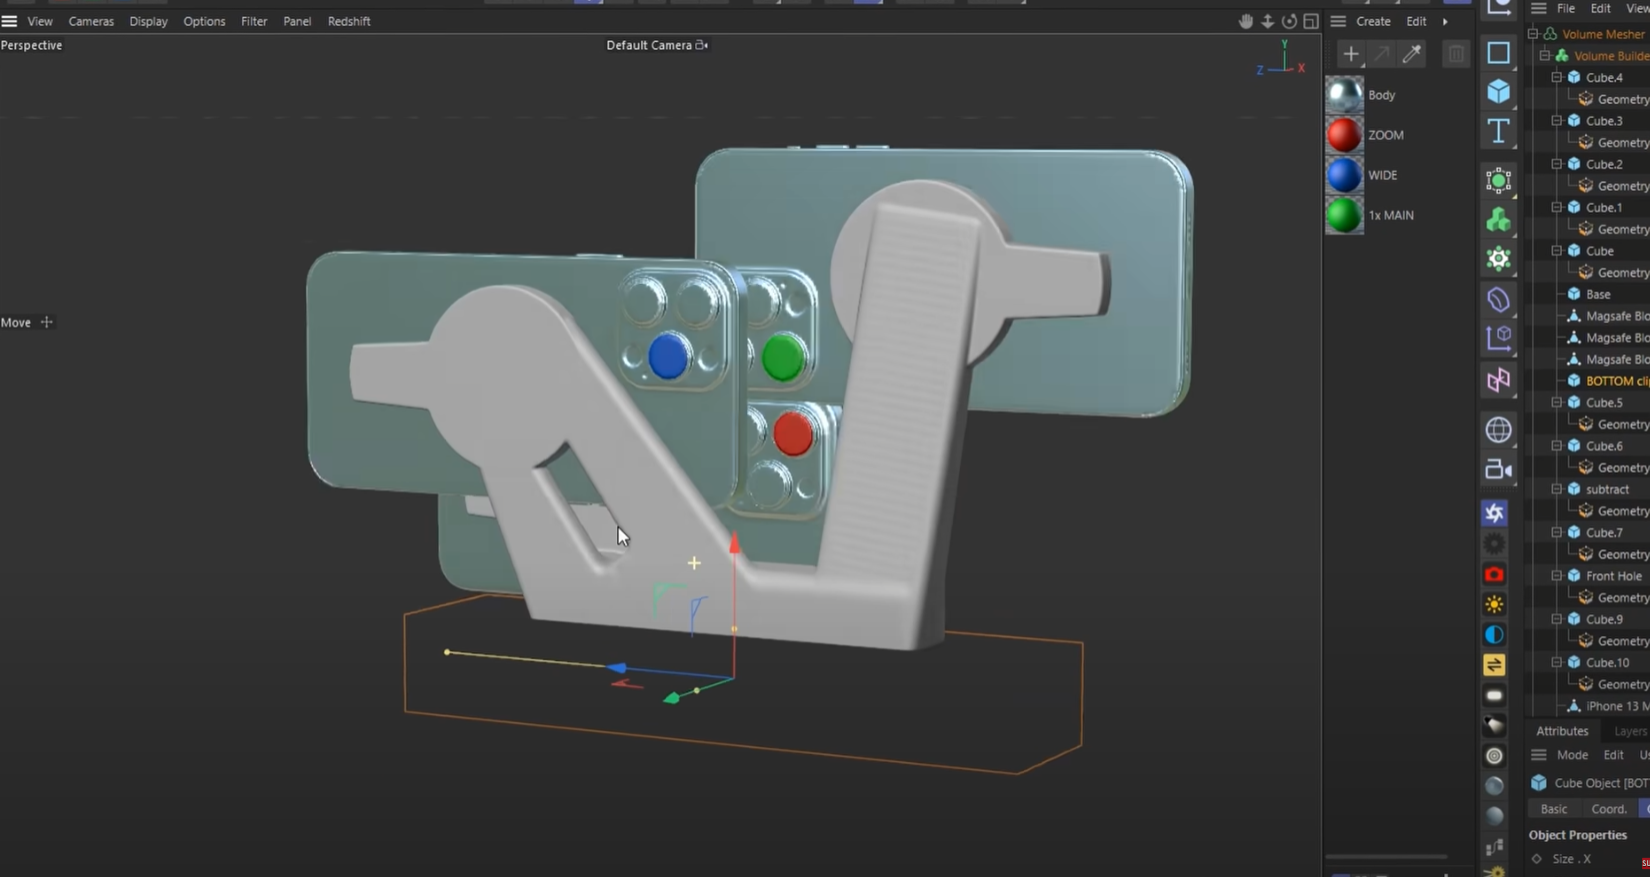Viewport: 1650px width, 877px height.
Task: Select the Cube primitive tool icon
Action: tap(1498, 91)
